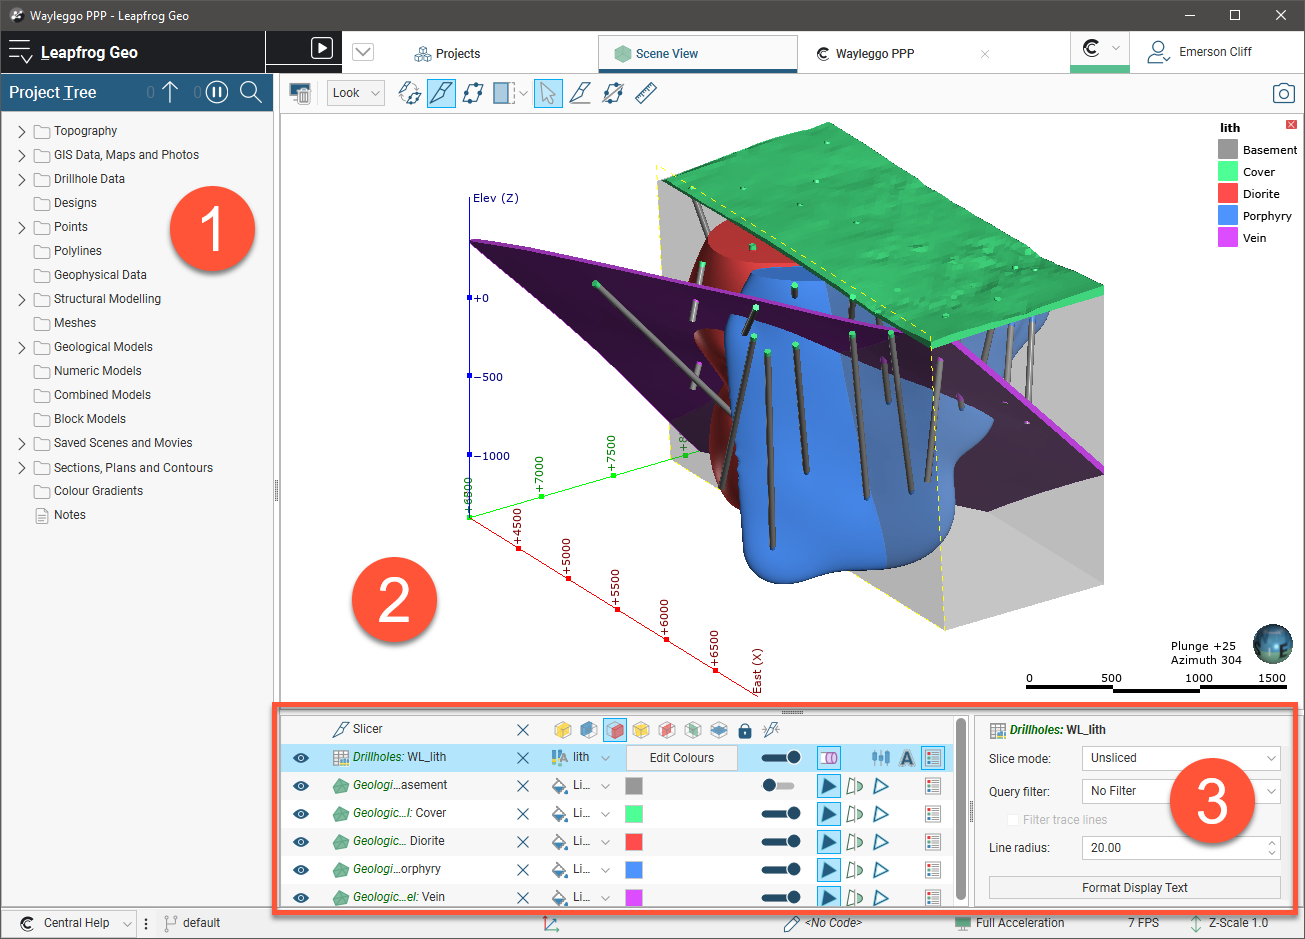Hide the Vein geological object via eye icon
The image size is (1305, 939).
point(300,897)
